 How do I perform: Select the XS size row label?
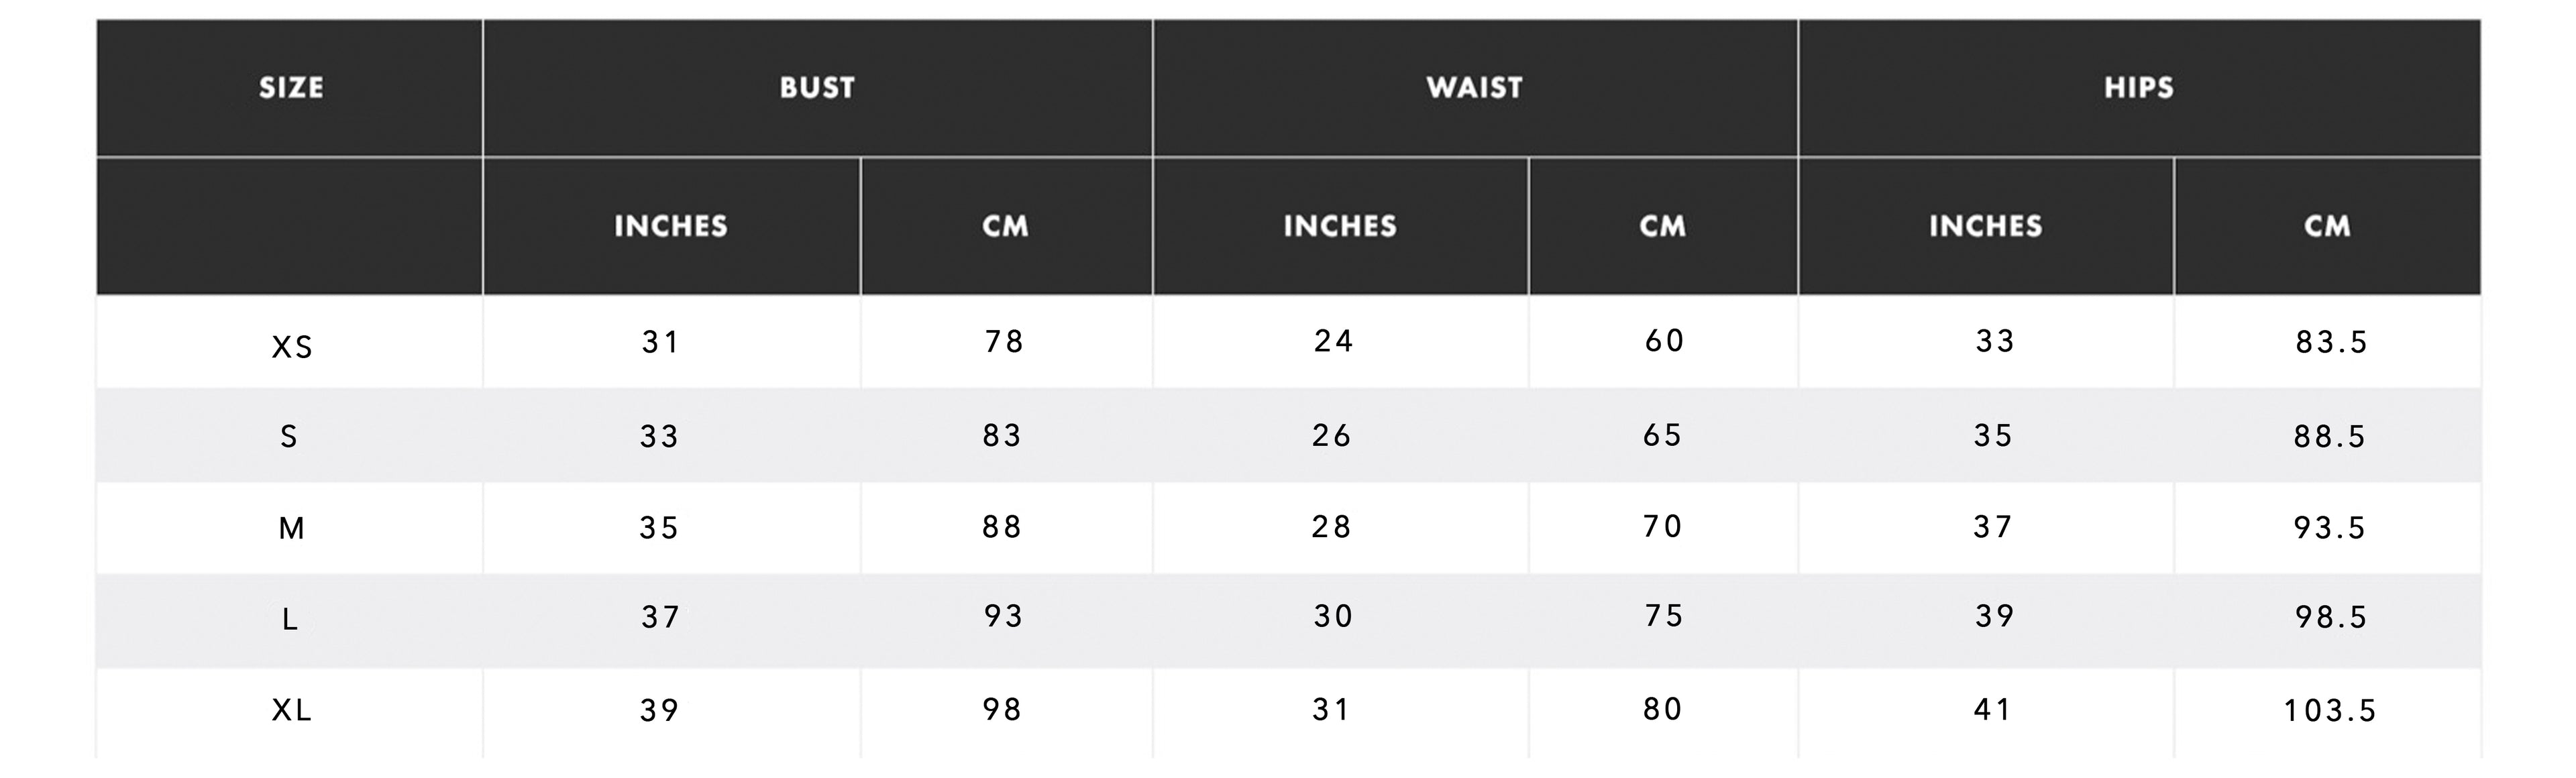tap(292, 347)
